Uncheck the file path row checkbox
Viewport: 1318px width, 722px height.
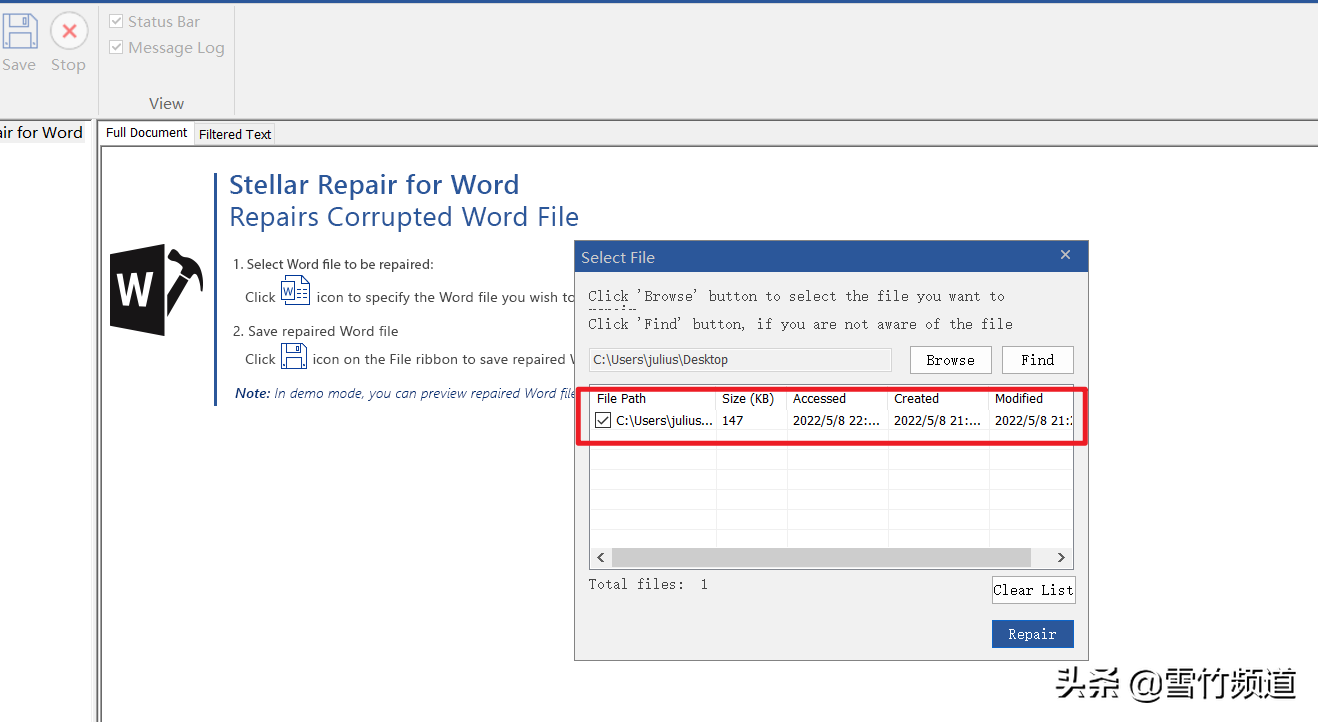603,421
